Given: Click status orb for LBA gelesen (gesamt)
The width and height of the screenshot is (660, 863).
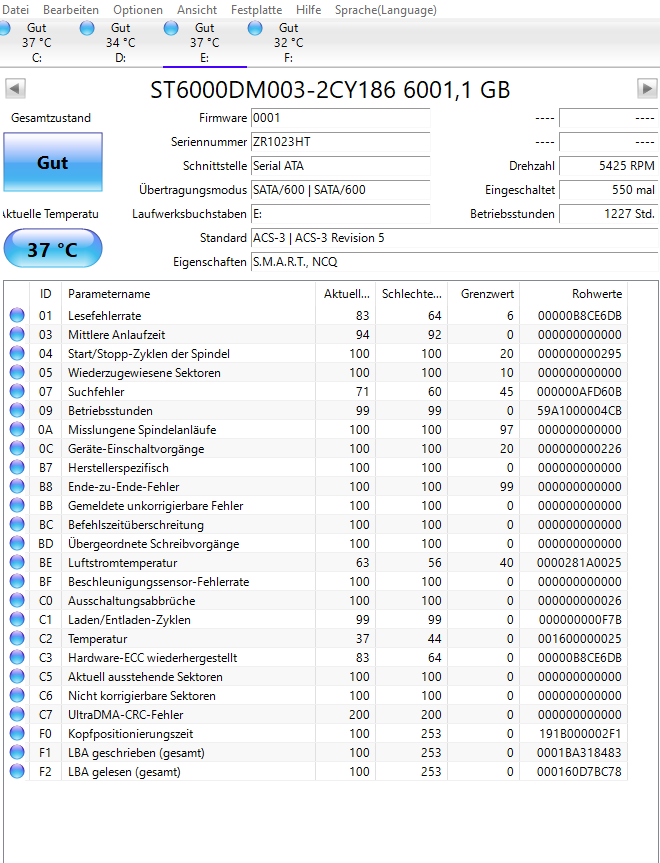Looking at the screenshot, I should (x=17, y=771).
